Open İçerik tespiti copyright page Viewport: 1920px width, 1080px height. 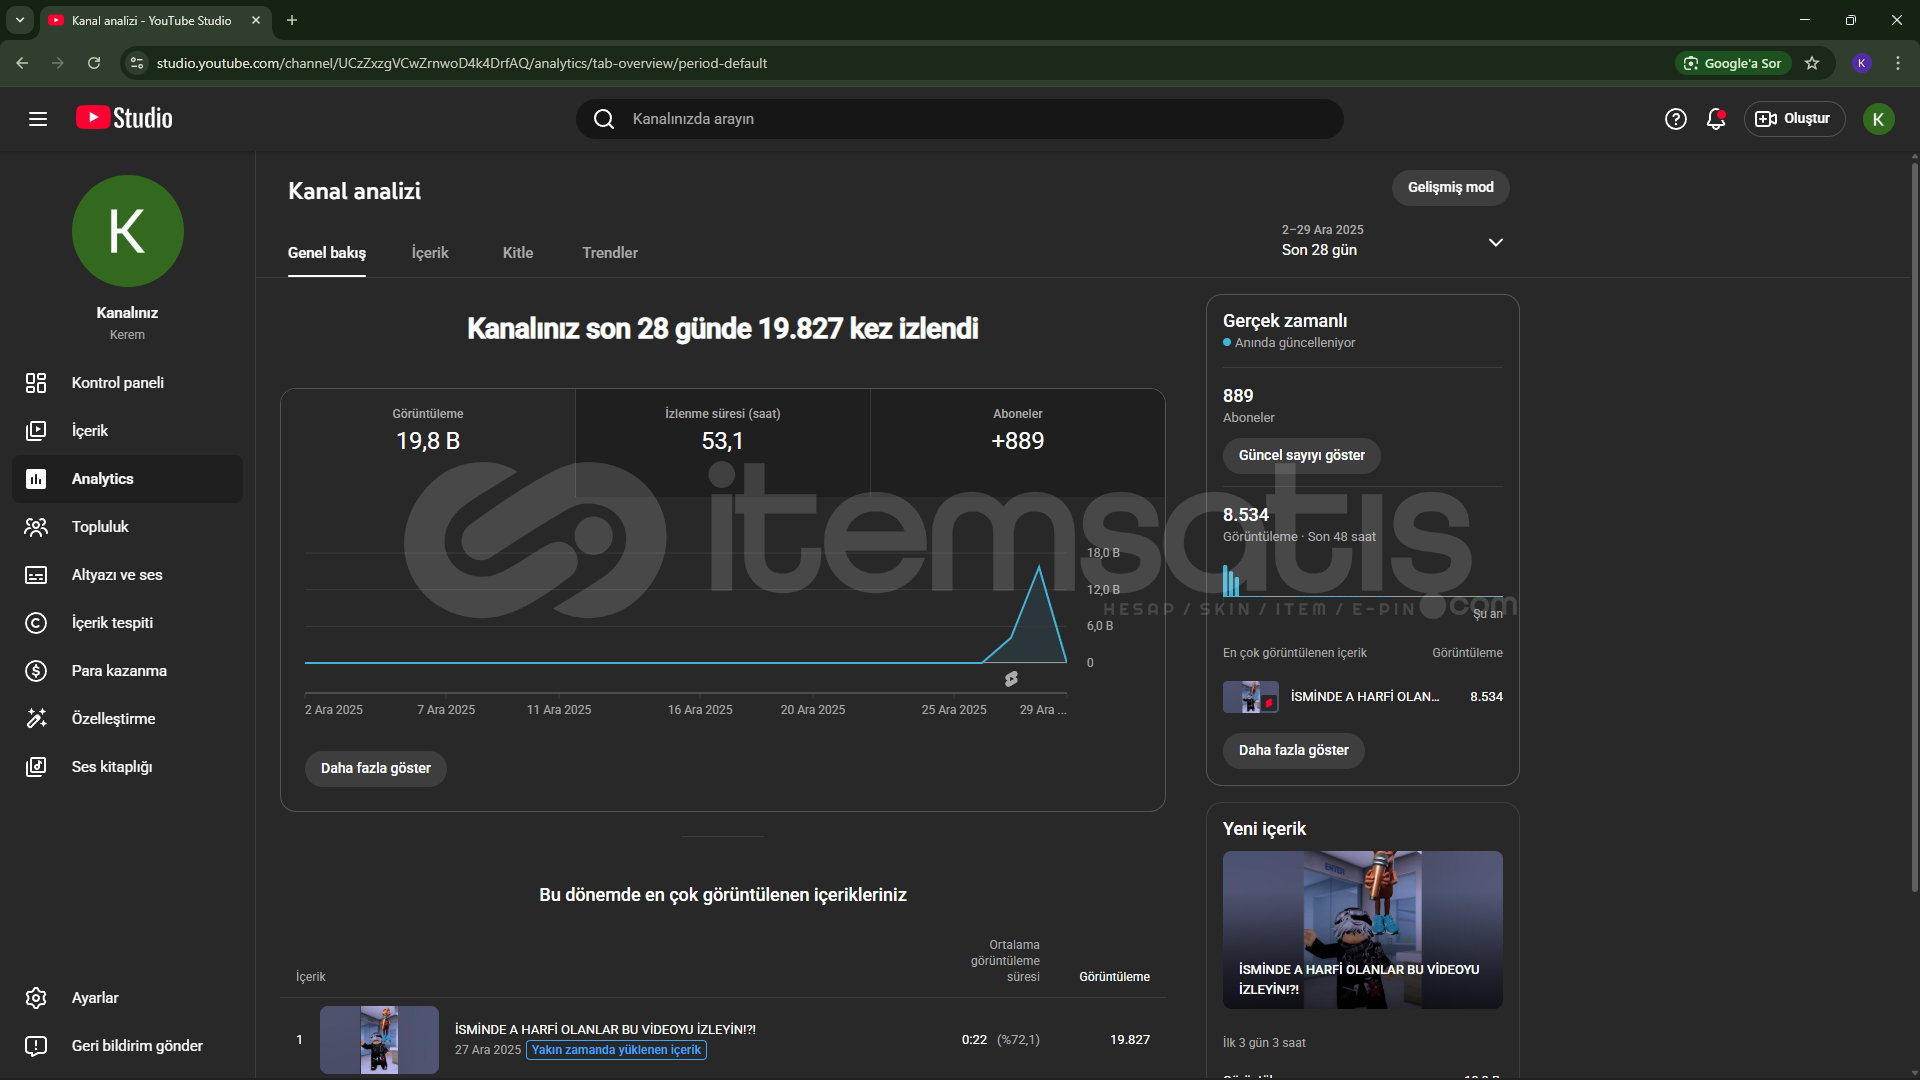tap(112, 623)
